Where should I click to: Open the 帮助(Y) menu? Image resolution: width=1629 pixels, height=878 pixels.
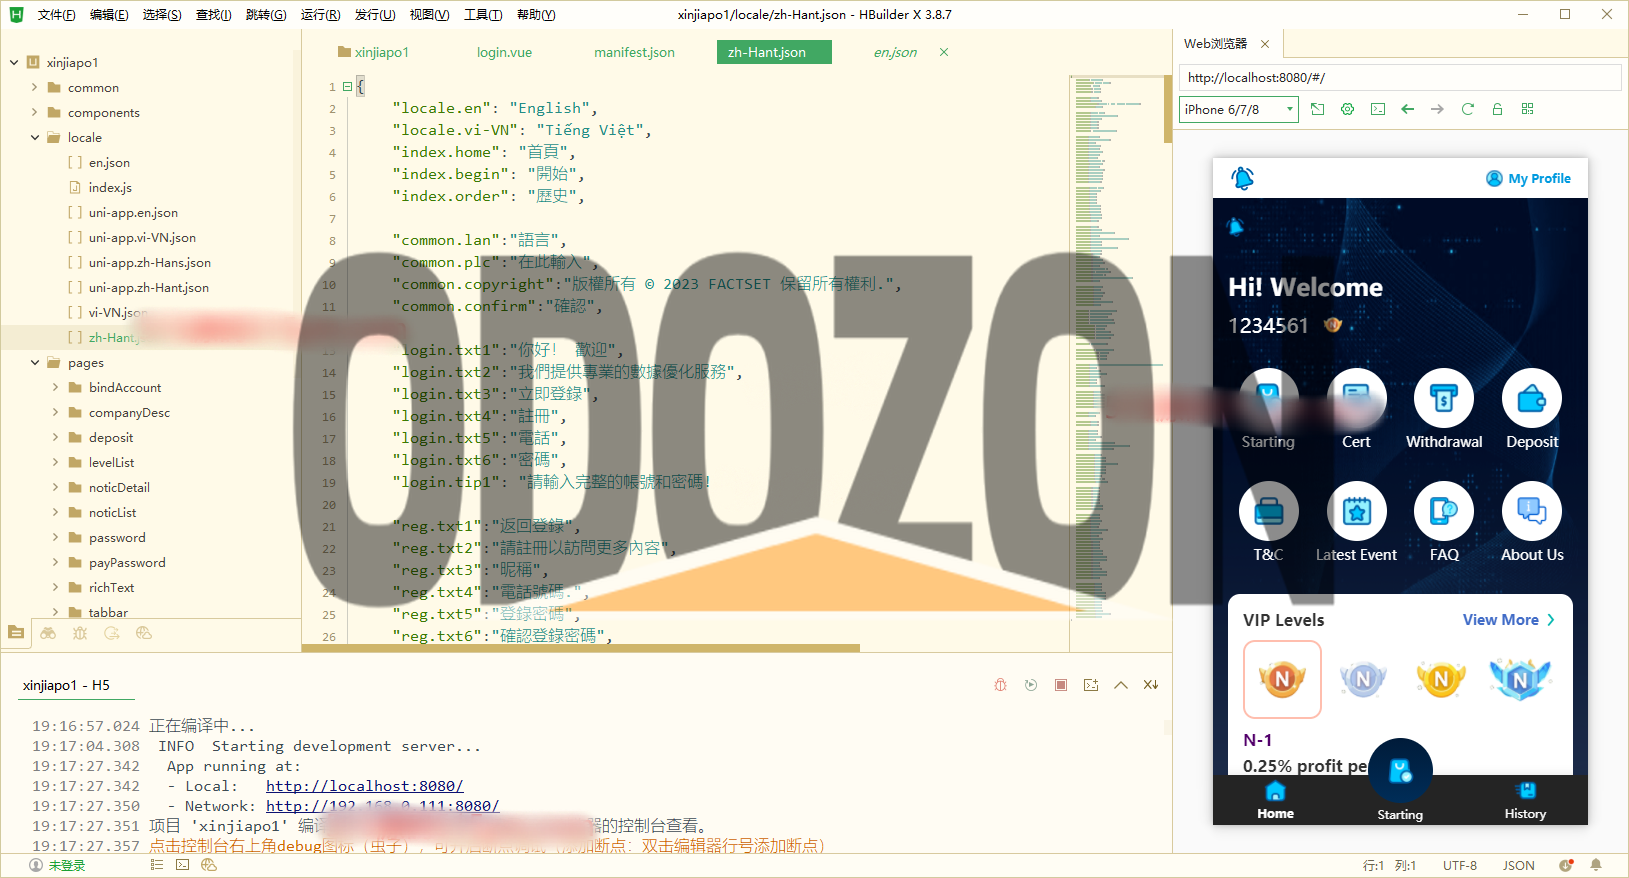click(536, 15)
